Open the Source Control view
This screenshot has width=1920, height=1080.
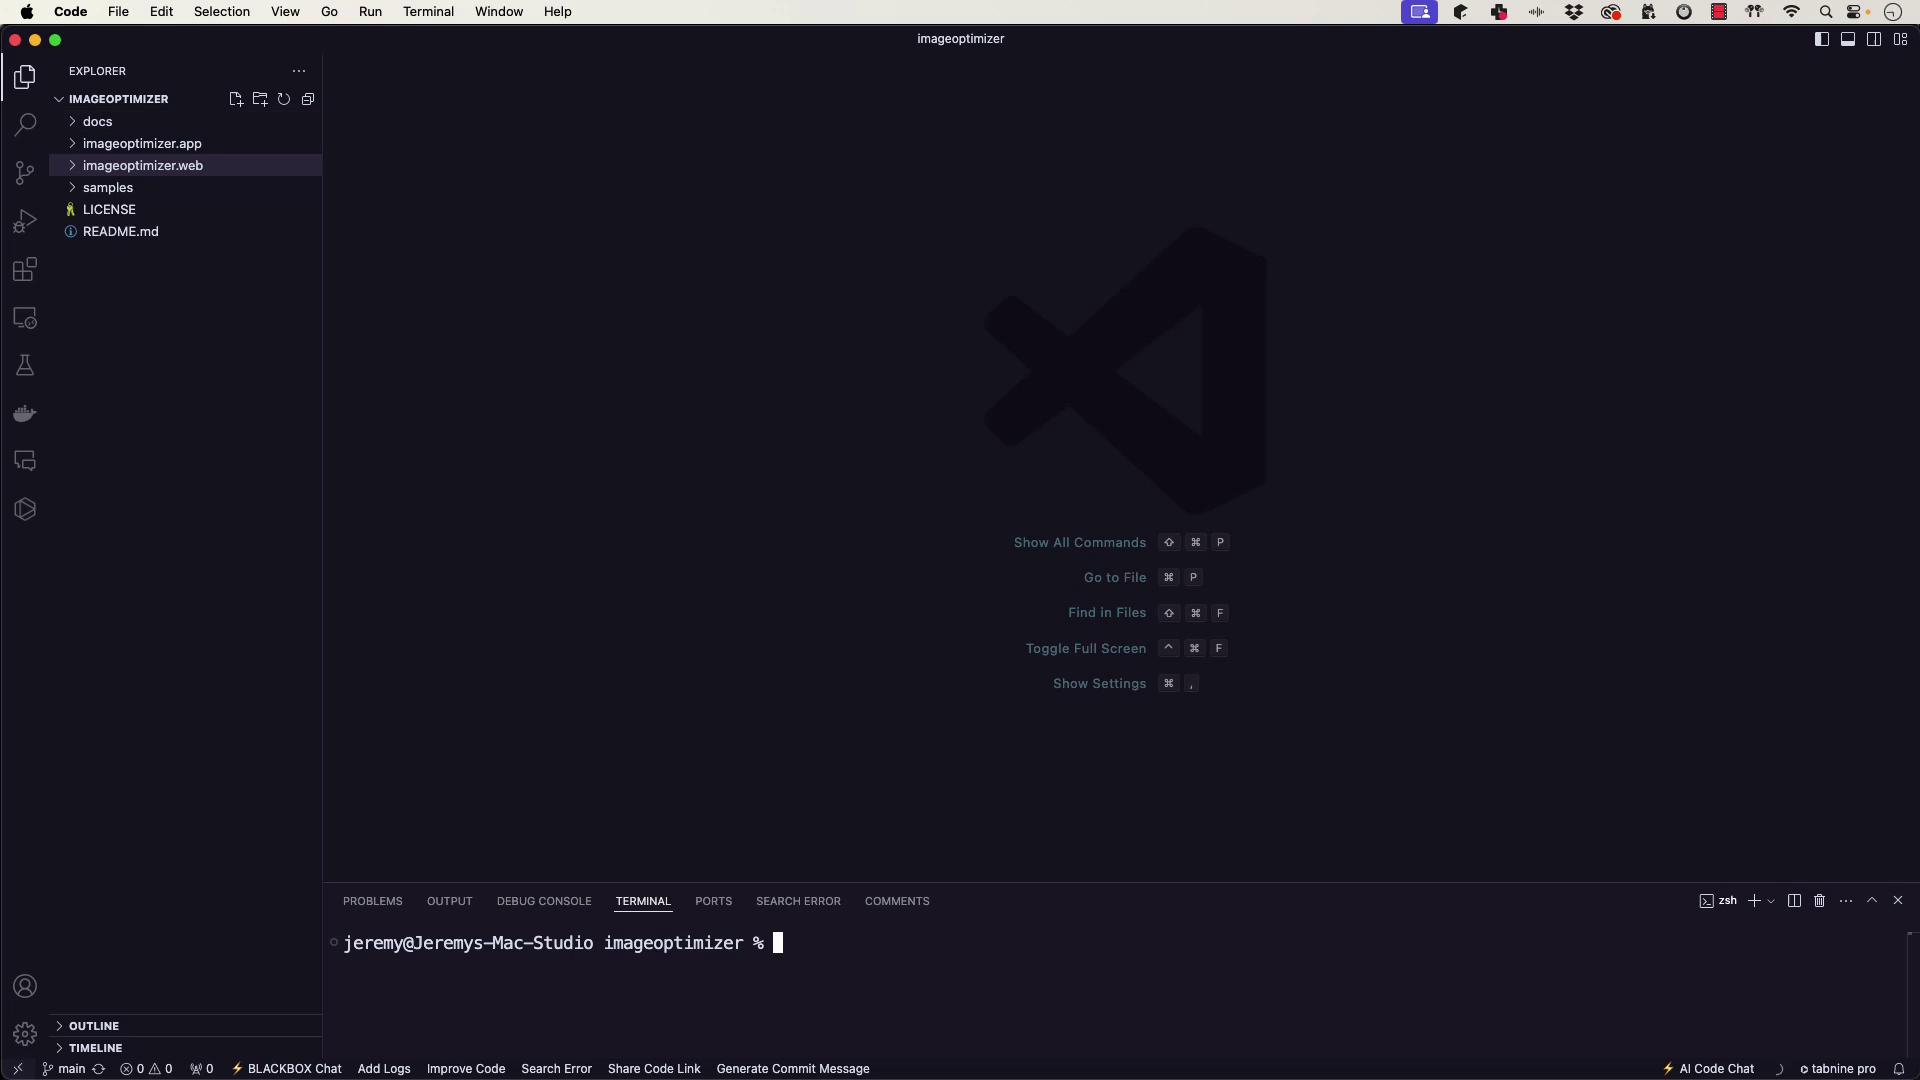click(25, 173)
